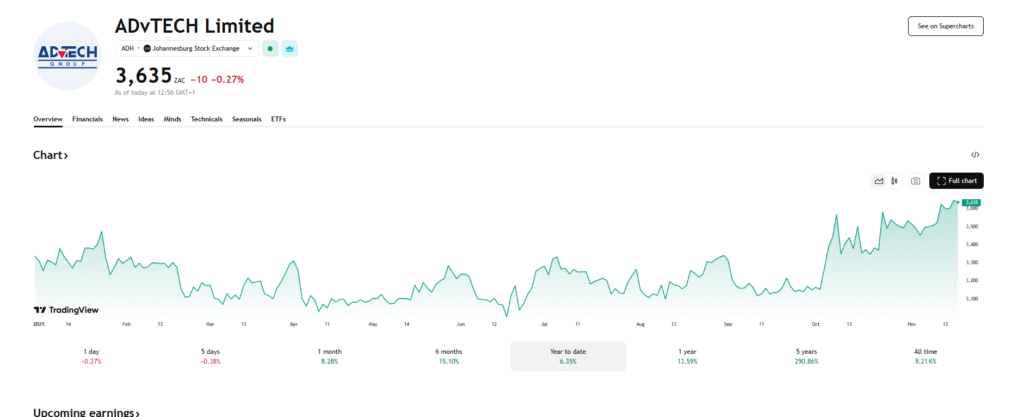Click the blue crown data badge icon
1024x417 pixels.
(290, 48)
